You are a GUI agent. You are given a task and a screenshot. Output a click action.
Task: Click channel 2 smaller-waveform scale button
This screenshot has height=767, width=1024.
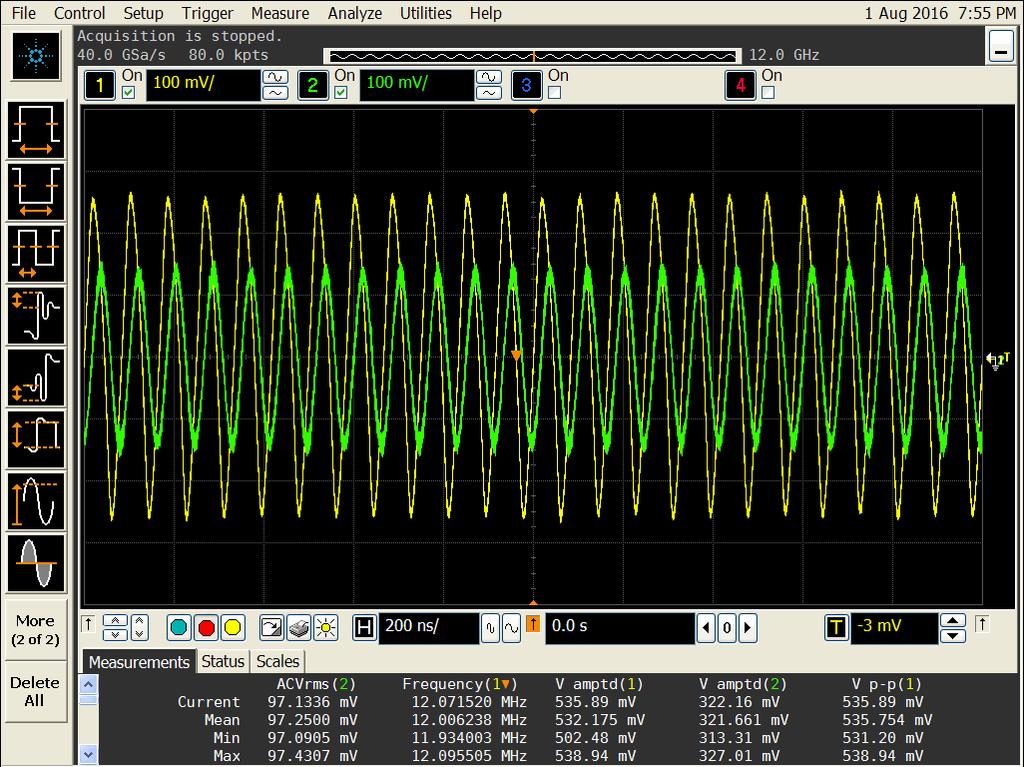click(x=489, y=93)
